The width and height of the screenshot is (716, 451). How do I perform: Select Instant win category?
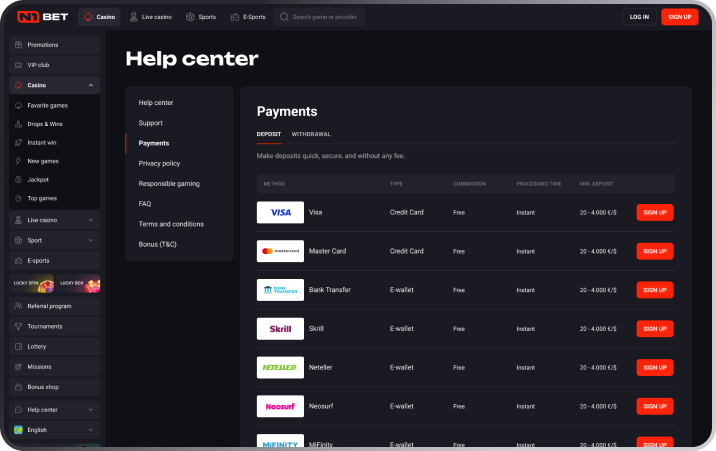click(43, 142)
